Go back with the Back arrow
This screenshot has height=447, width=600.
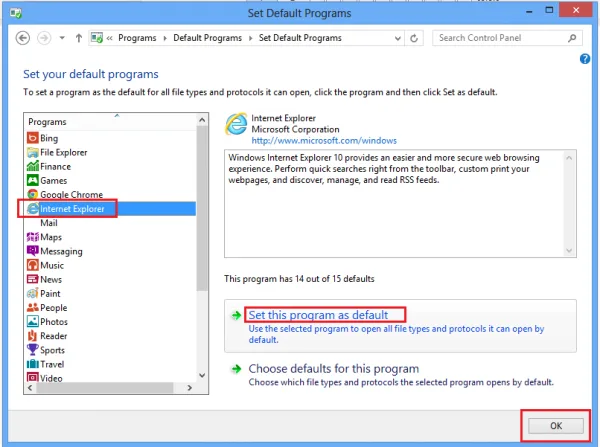point(23,38)
